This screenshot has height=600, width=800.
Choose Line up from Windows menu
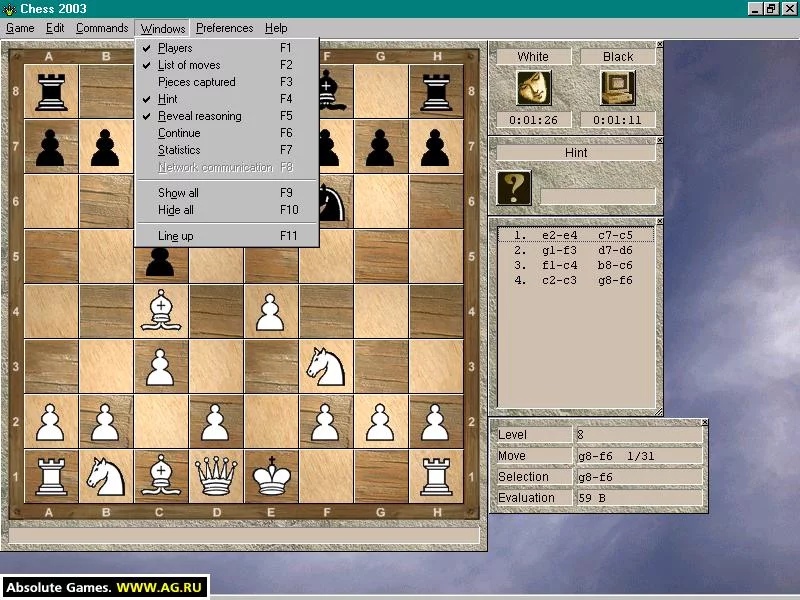(x=227, y=236)
